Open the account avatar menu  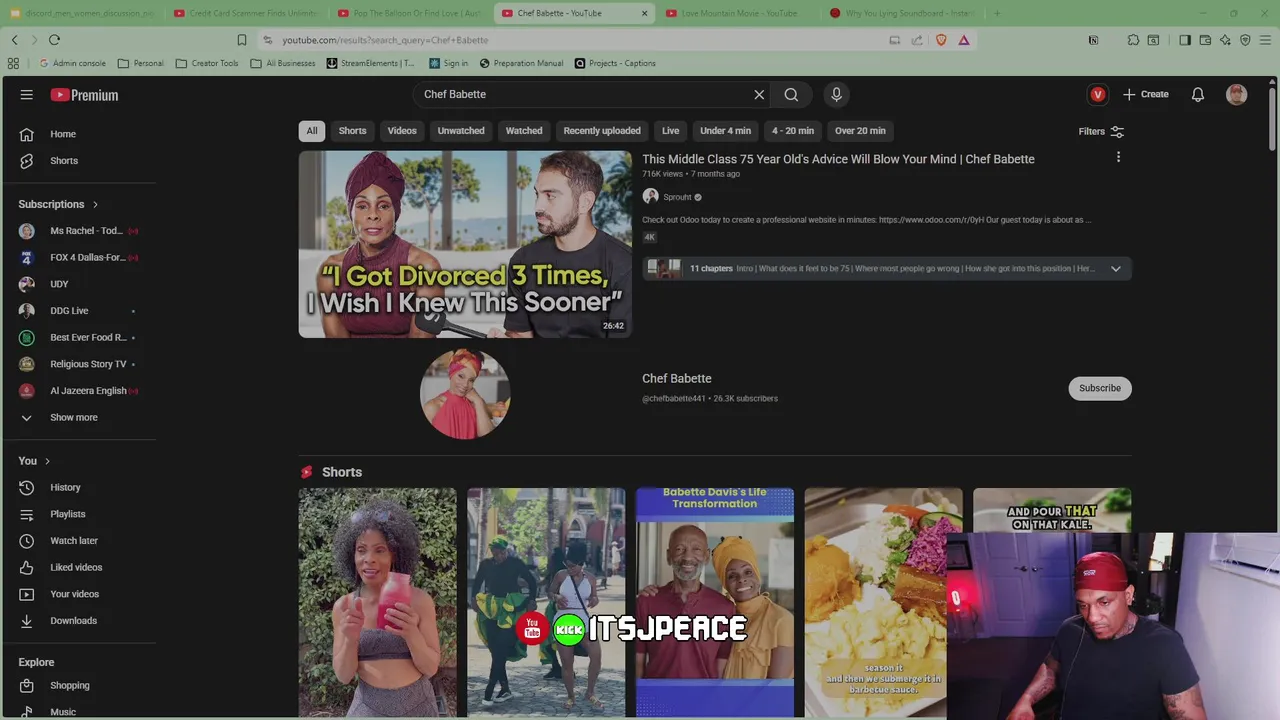(1237, 95)
